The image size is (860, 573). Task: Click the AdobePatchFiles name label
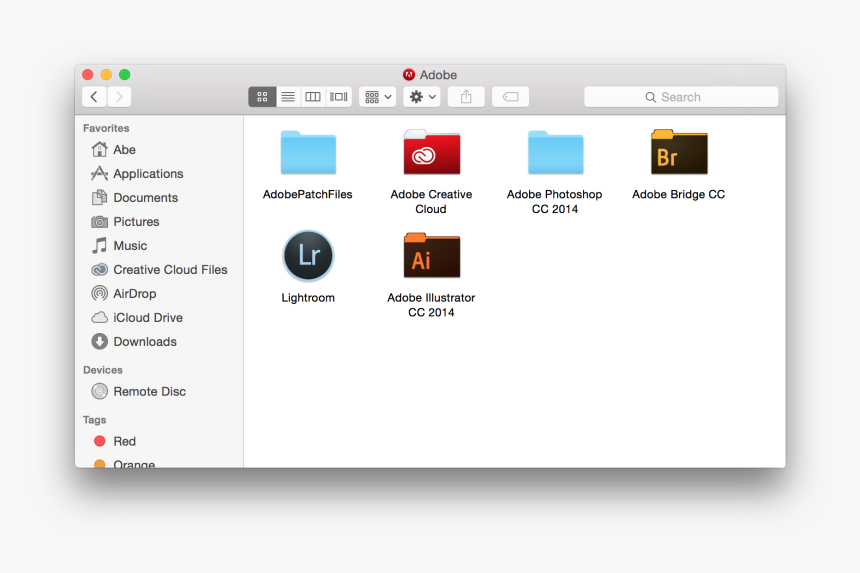click(308, 194)
